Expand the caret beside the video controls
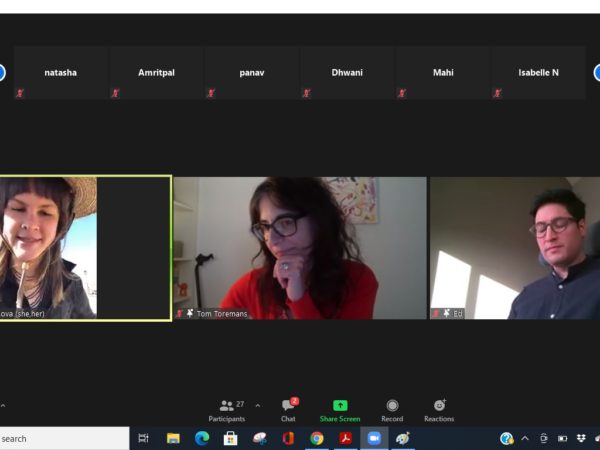The width and height of the screenshot is (600, 450). click(3, 405)
